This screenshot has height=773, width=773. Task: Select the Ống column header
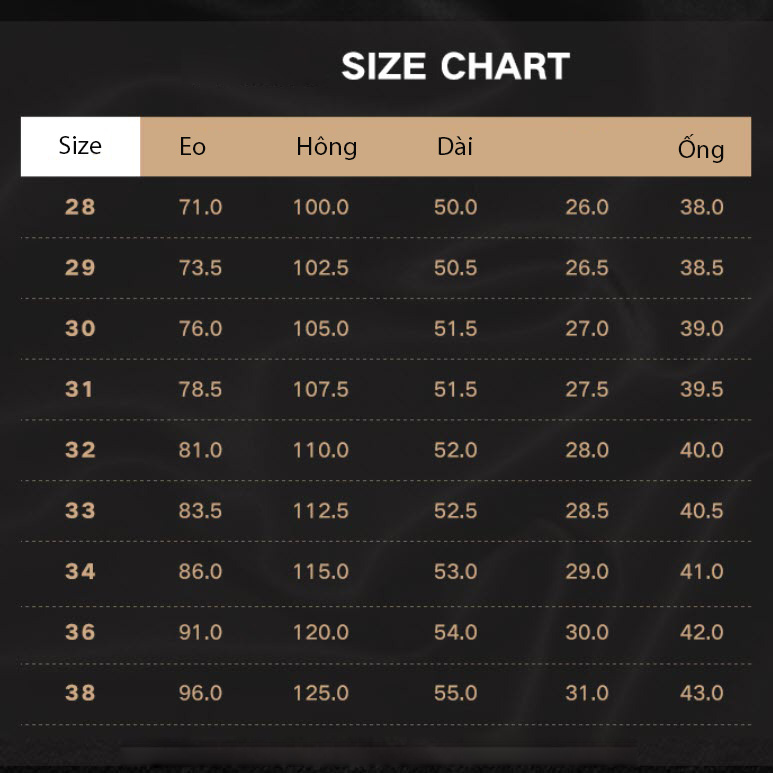point(701,147)
